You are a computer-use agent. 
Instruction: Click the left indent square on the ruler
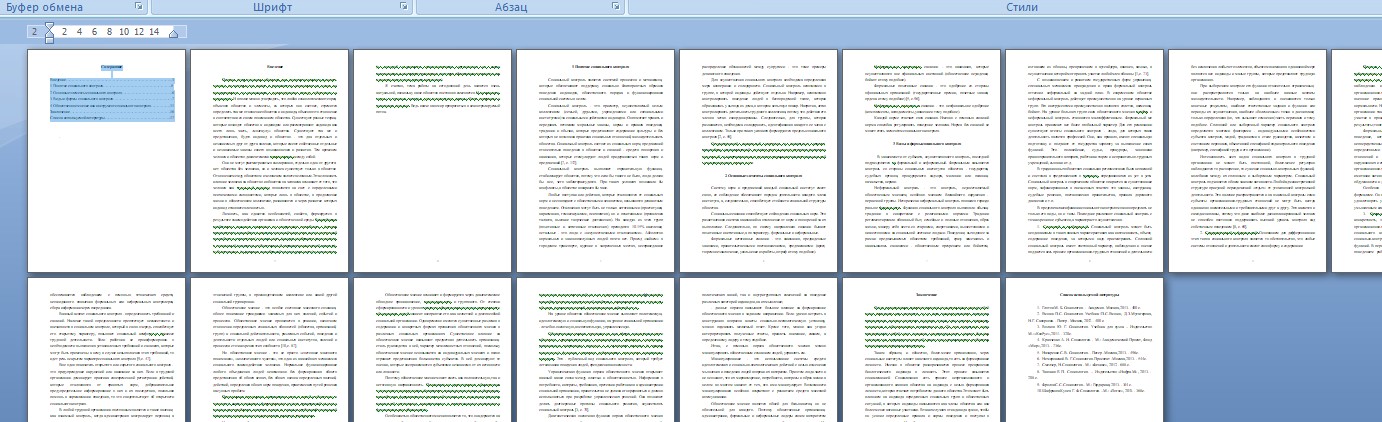[x=49, y=39]
